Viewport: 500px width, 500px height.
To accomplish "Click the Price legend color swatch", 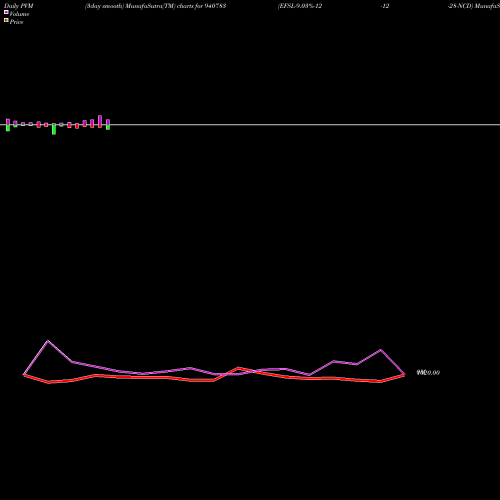I will pos(6,20).
